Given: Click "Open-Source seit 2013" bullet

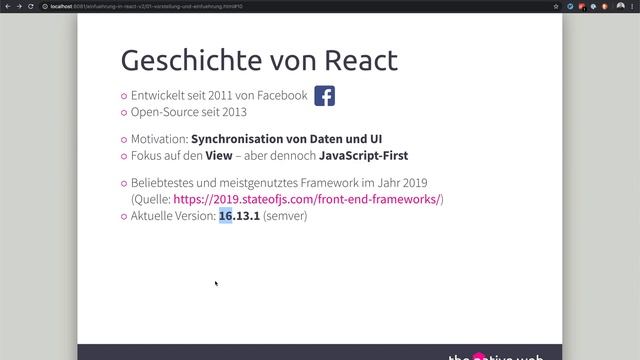Looking at the screenshot, I should point(189,112).
